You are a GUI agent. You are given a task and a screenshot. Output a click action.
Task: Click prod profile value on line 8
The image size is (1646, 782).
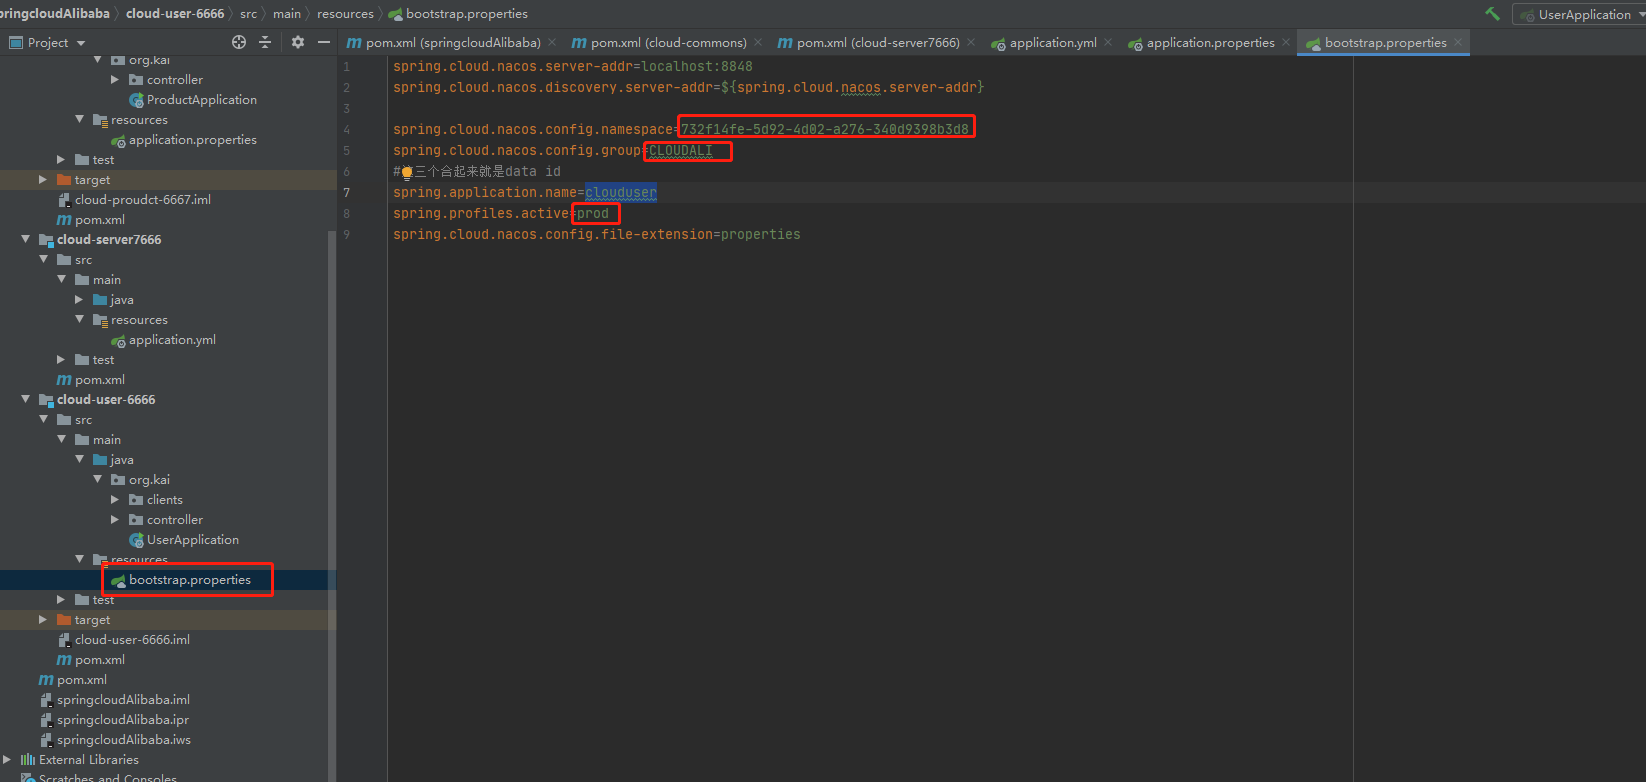(593, 214)
